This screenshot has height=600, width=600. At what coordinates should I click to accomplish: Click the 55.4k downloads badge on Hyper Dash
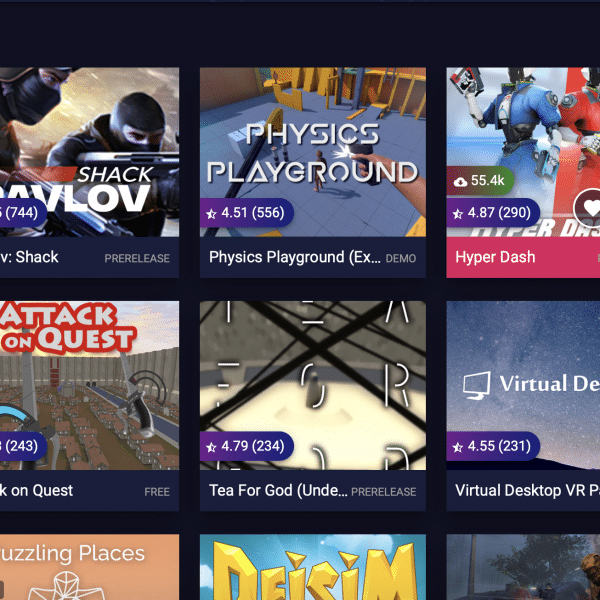pos(480,180)
